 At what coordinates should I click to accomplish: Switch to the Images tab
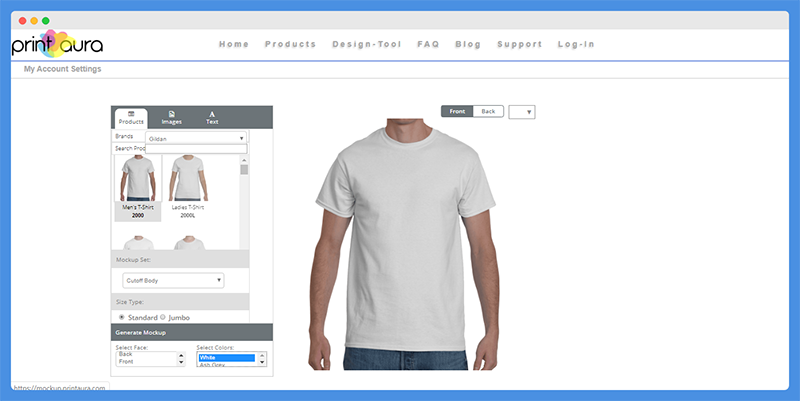point(171,118)
